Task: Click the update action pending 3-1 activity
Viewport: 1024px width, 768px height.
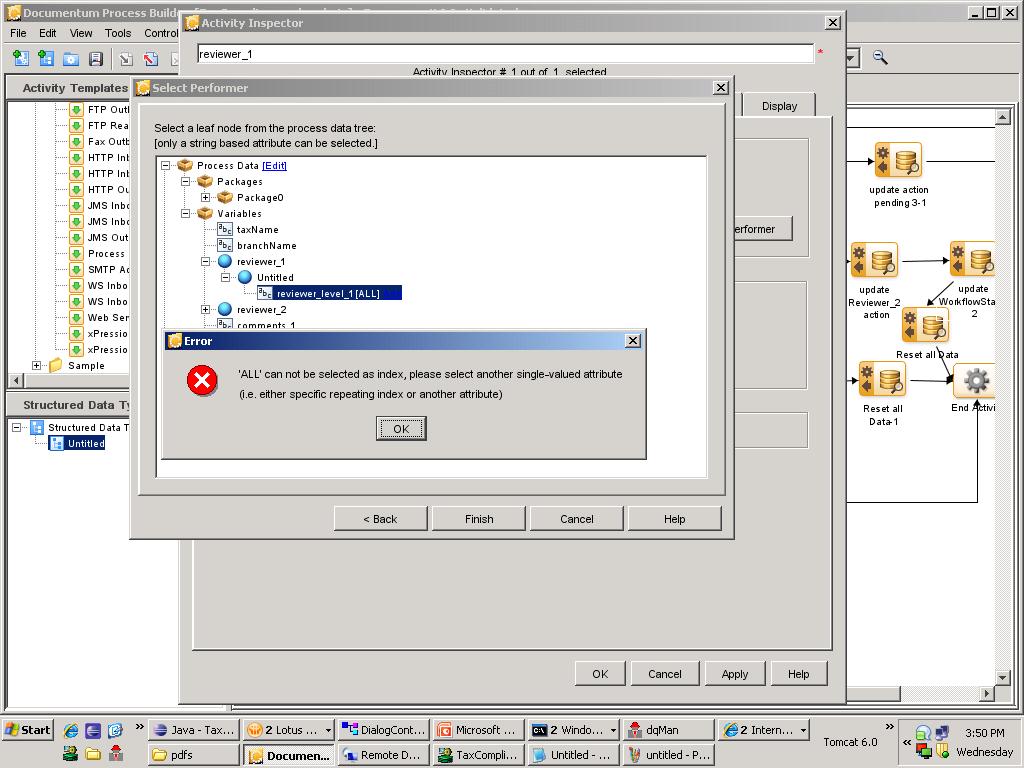Action: click(899, 161)
